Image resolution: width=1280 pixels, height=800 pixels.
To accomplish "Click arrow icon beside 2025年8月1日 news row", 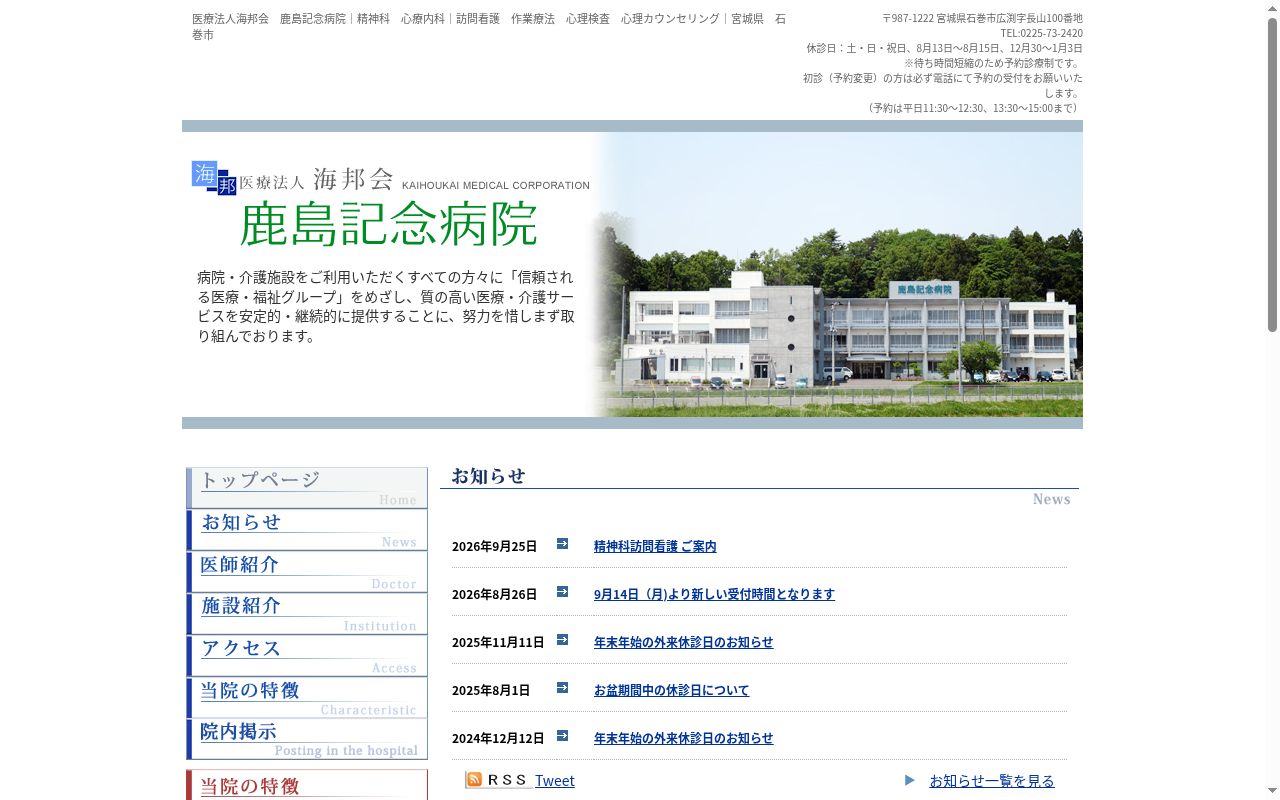I will [562, 688].
